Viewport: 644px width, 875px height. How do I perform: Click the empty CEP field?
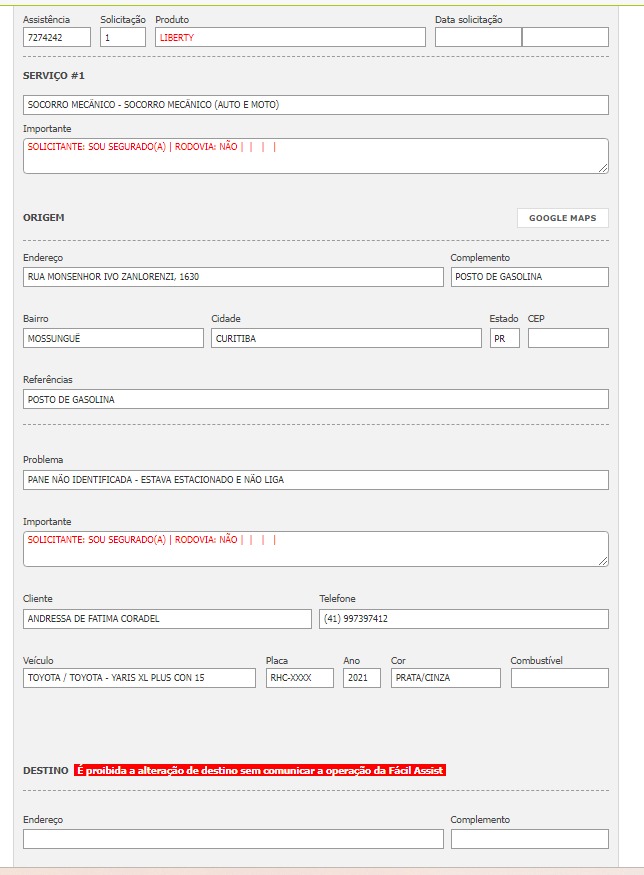click(567, 338)
